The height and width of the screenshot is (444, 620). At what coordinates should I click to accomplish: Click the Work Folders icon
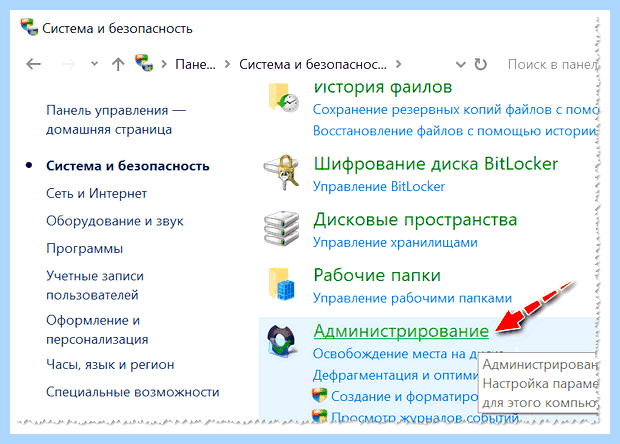point(282,284)
